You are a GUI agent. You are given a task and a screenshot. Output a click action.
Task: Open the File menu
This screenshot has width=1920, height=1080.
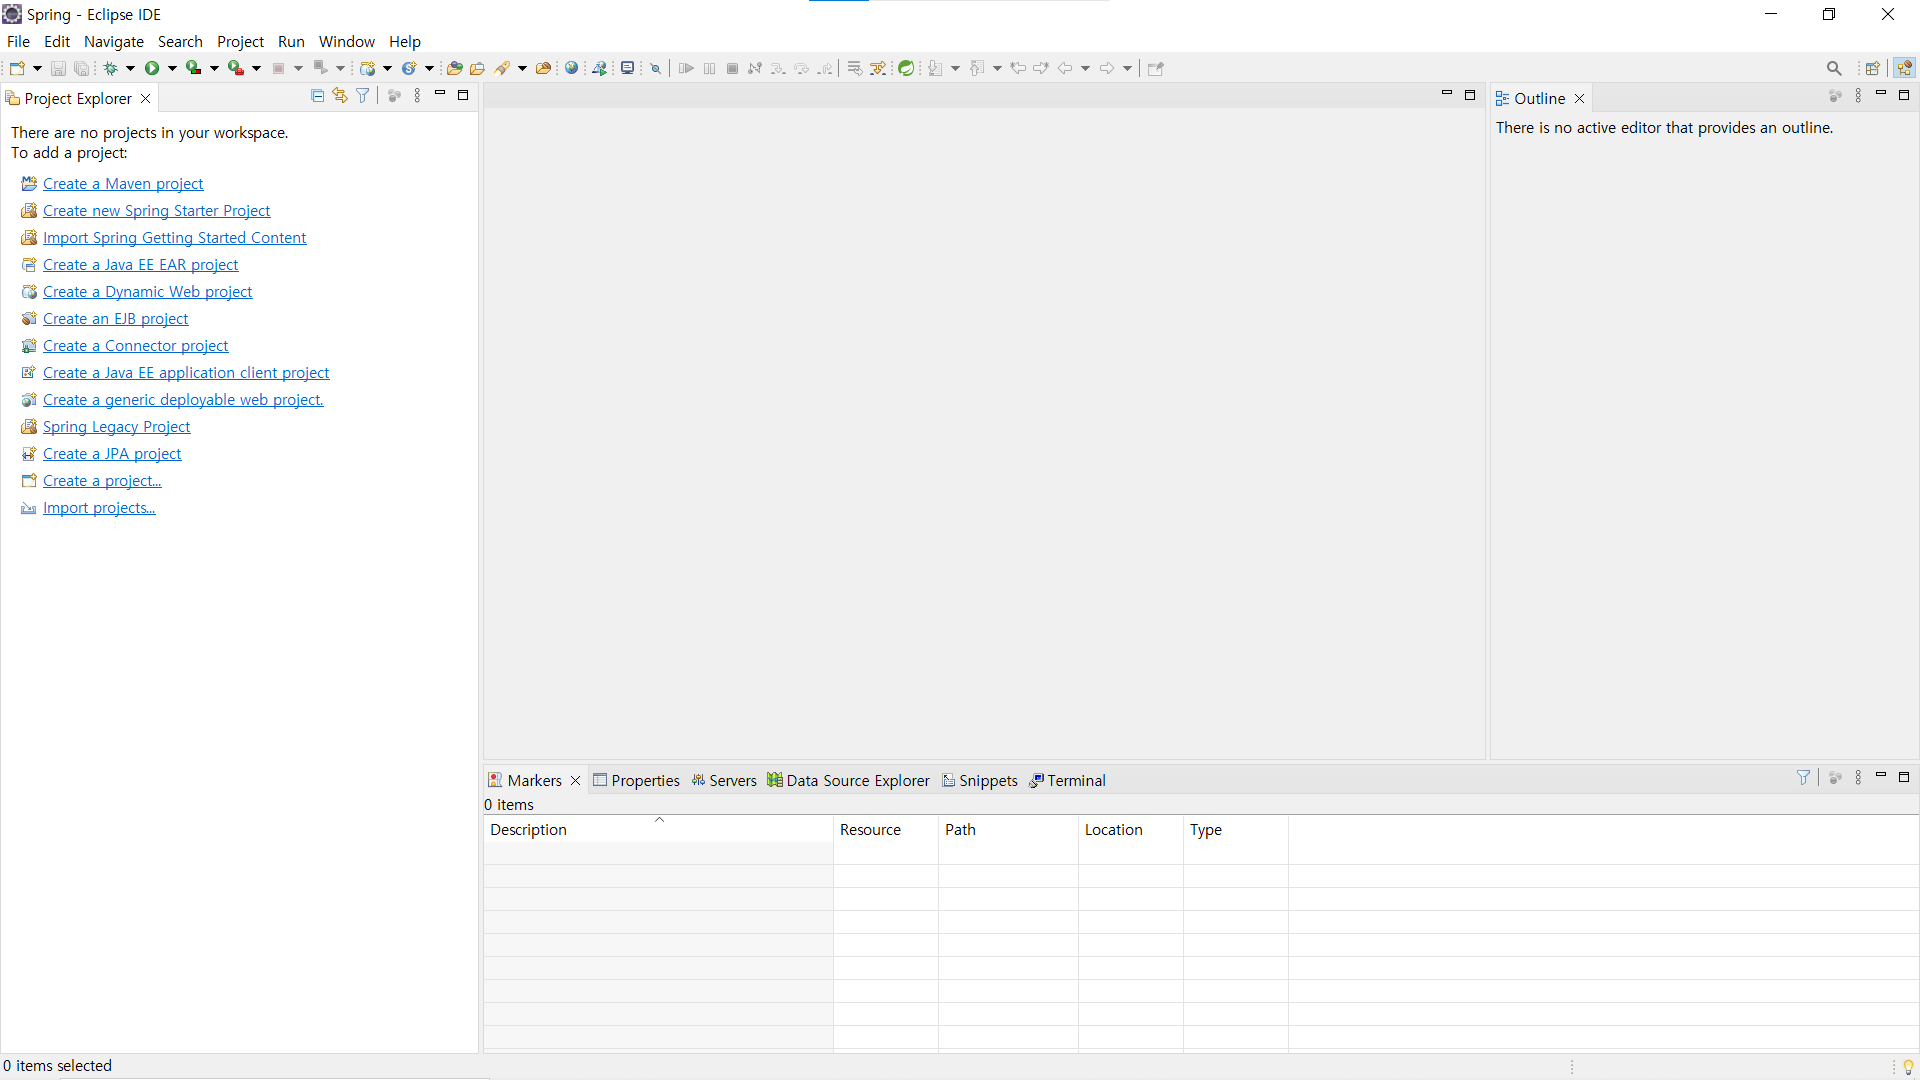tap(18, 41)
